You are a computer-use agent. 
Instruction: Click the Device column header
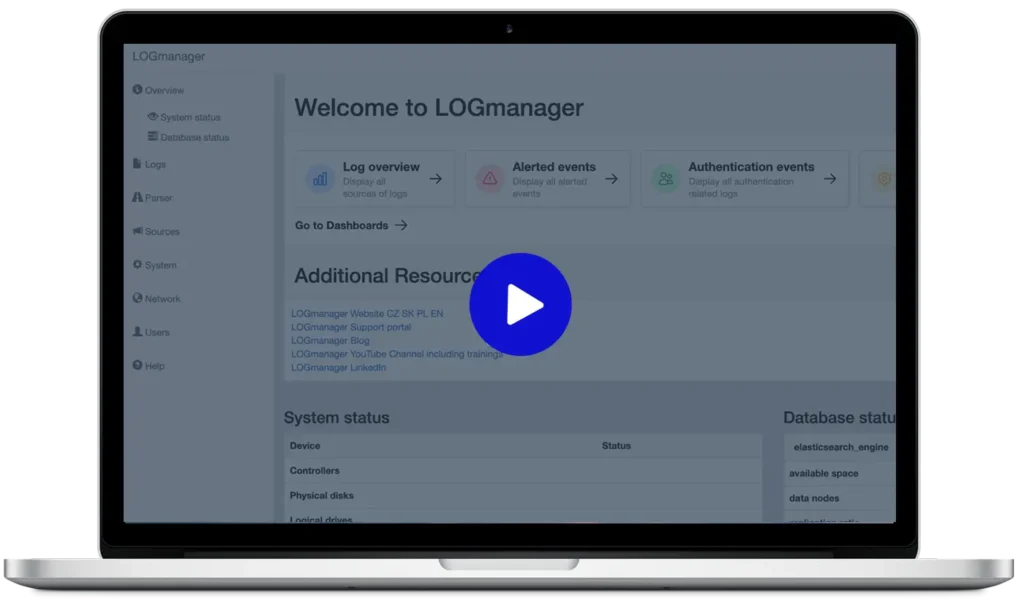tap(305, 445)
